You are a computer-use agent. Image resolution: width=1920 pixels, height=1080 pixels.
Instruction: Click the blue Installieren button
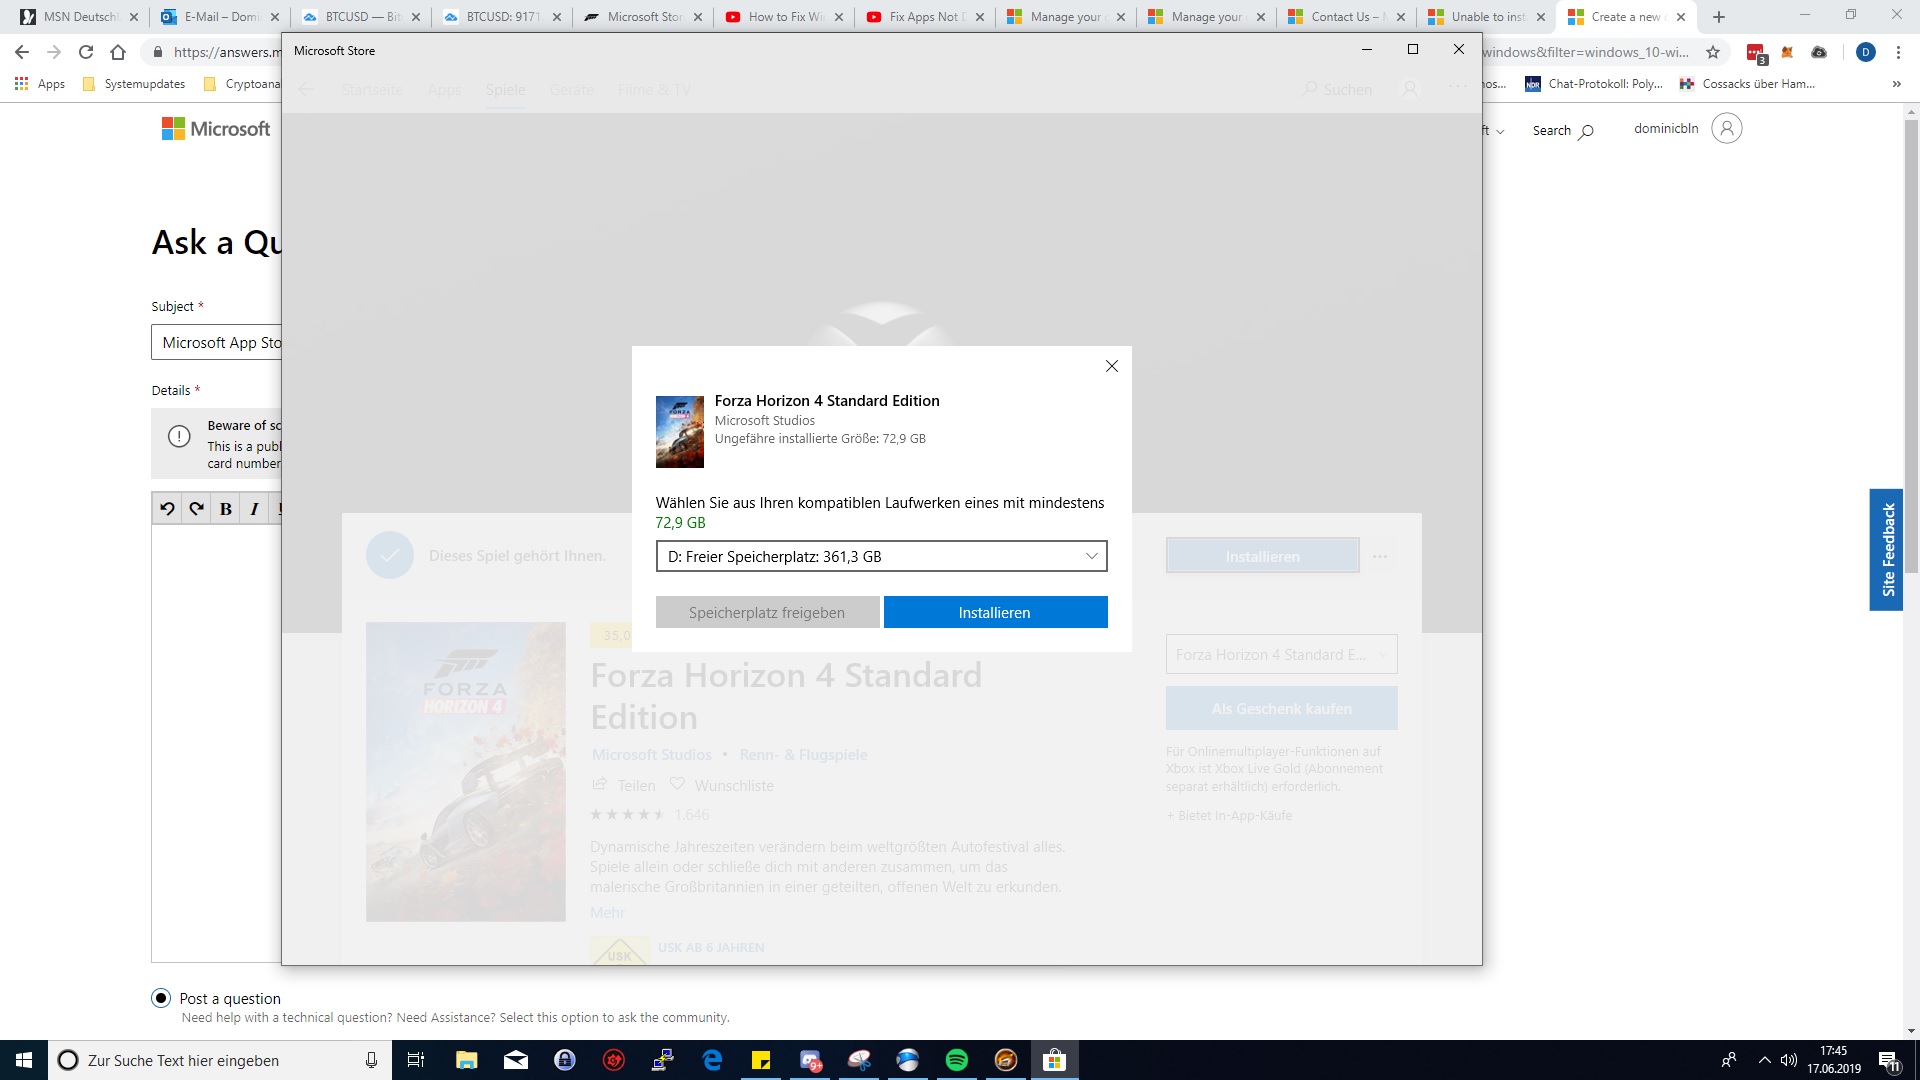995,612
